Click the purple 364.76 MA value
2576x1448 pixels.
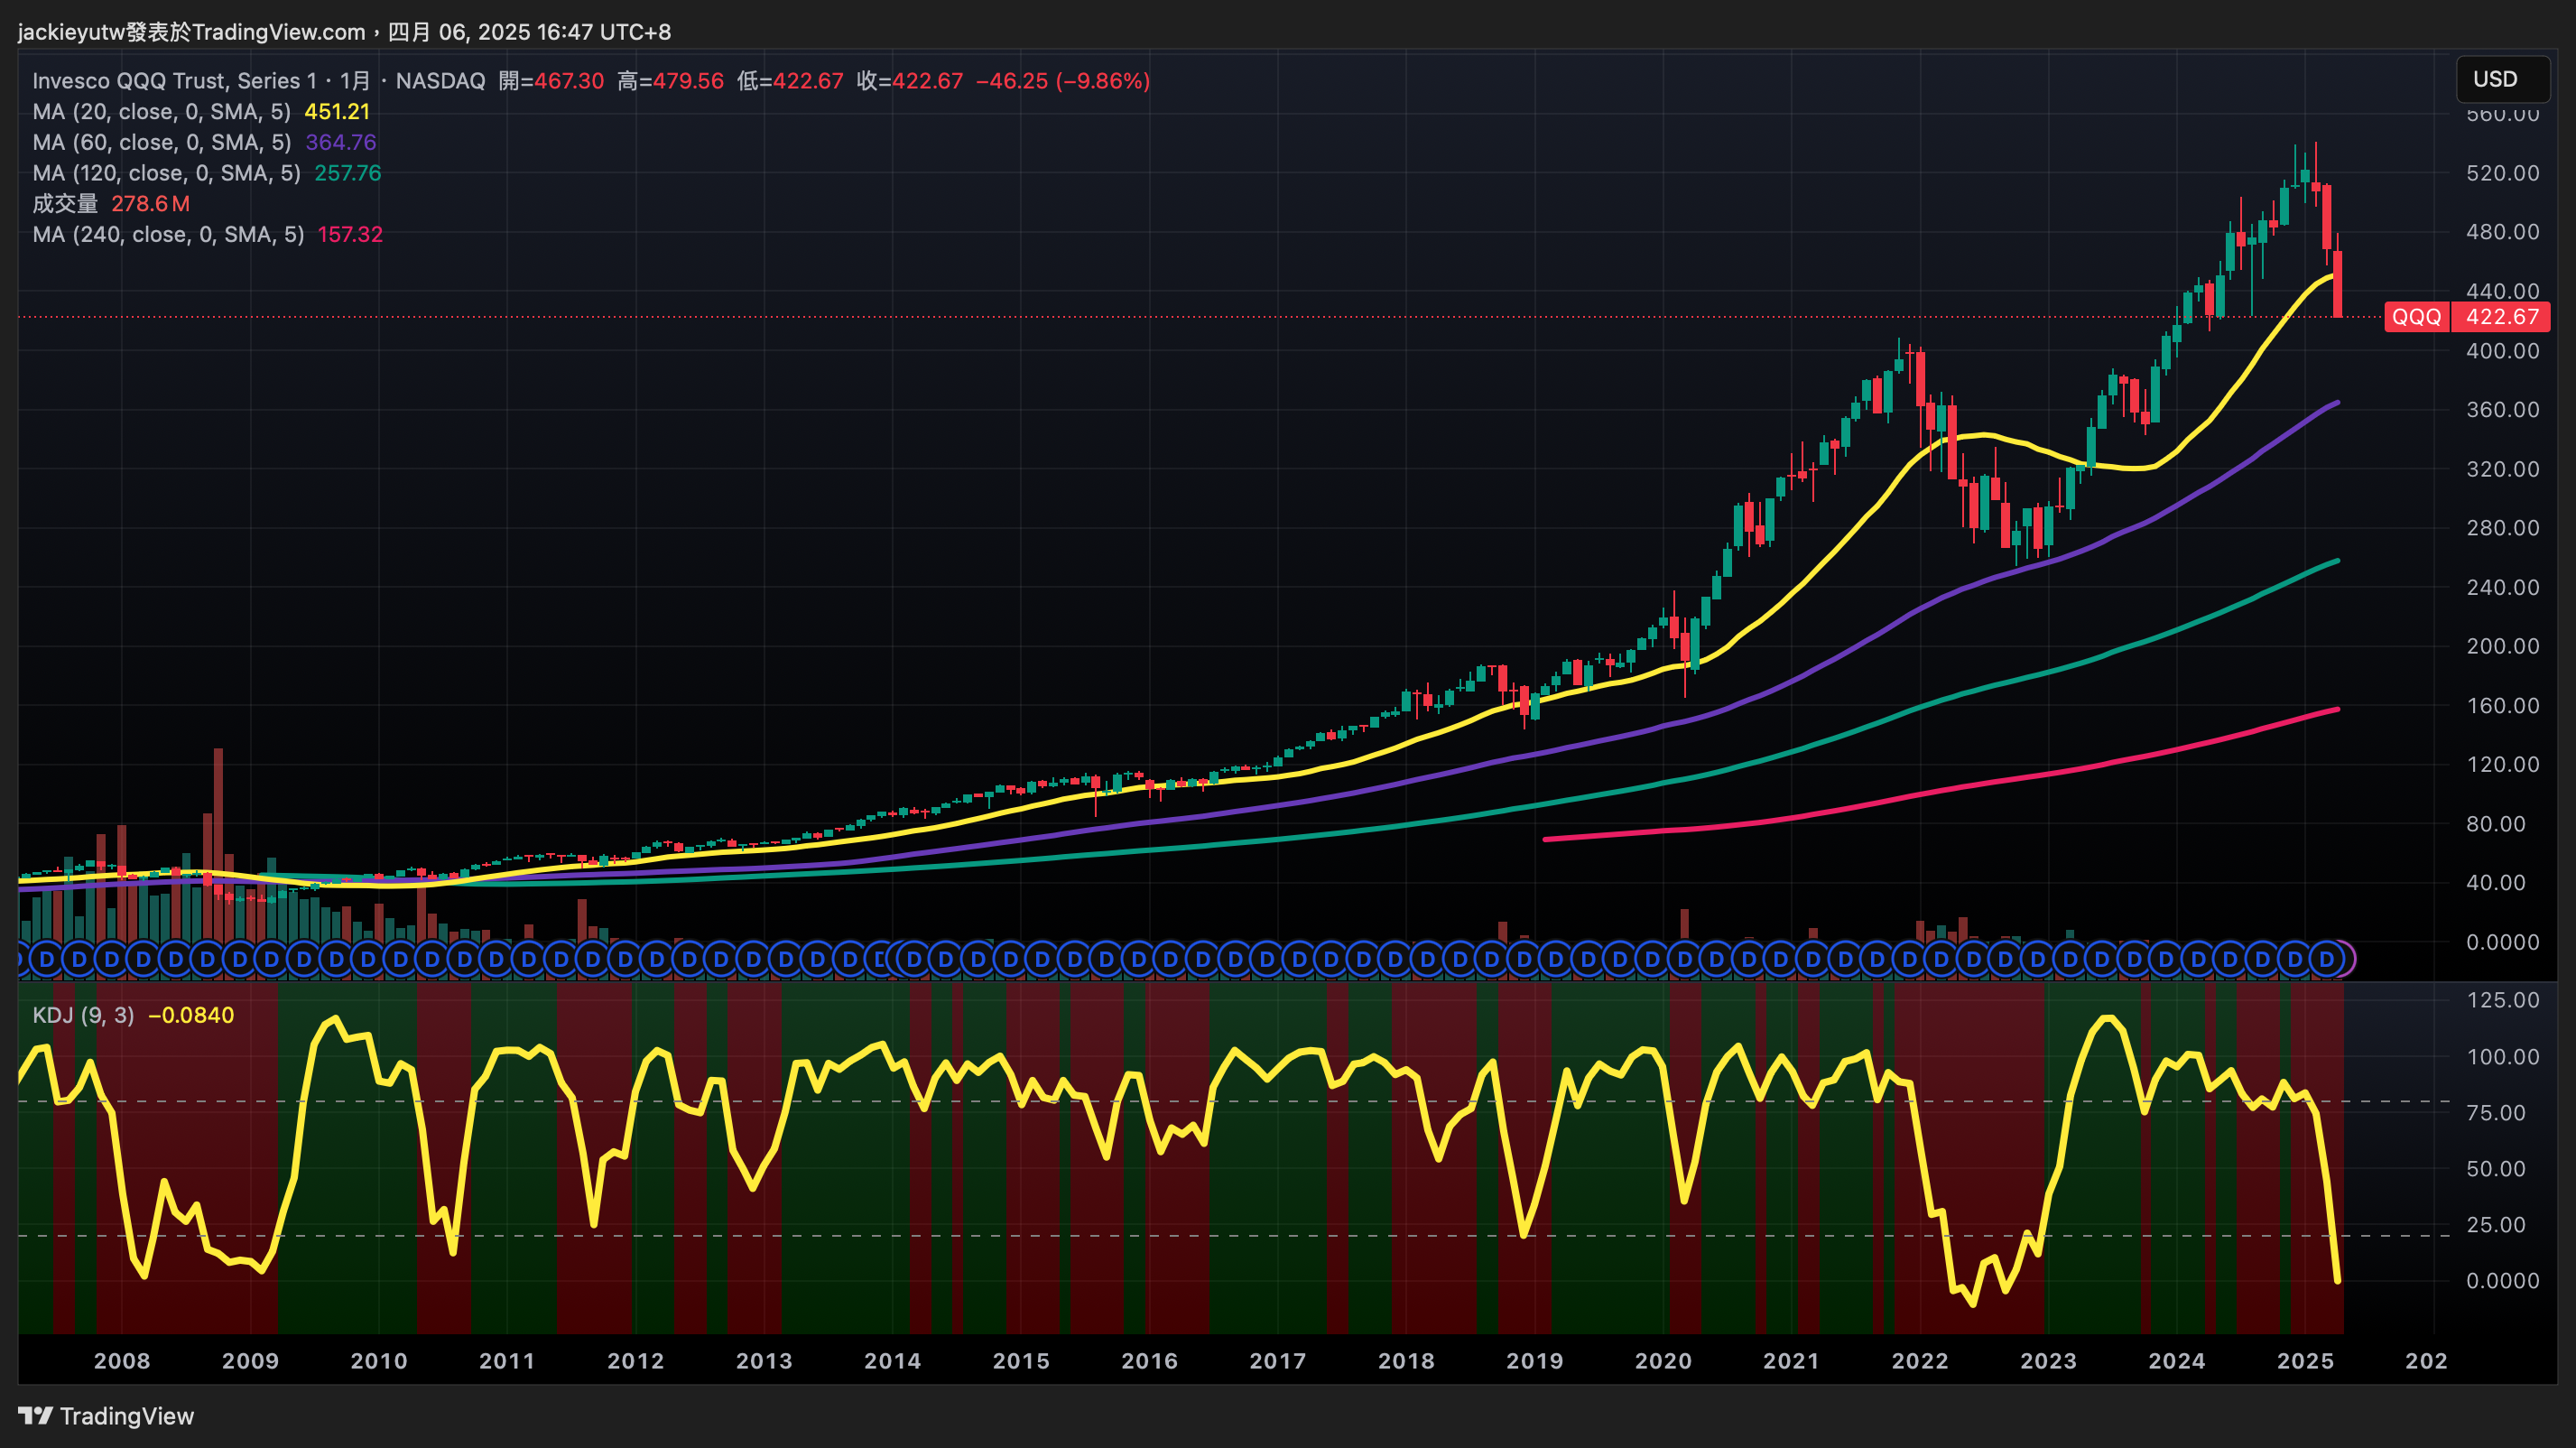[x=340, y=142]
